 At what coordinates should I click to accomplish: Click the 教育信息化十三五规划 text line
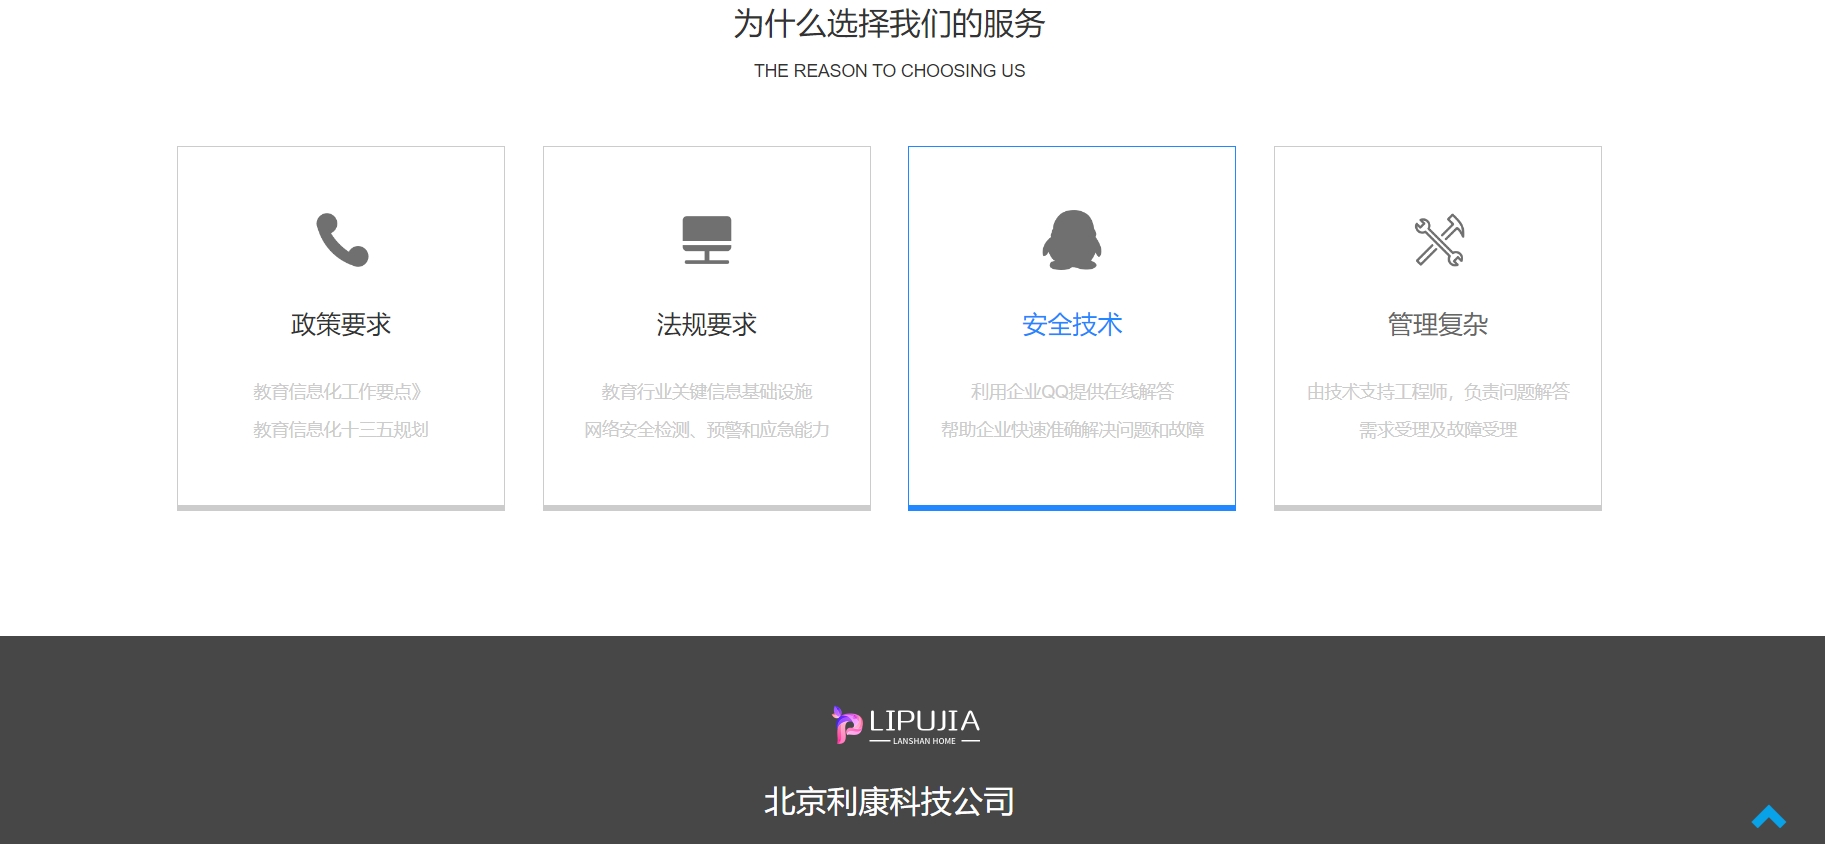coord(340,430)
